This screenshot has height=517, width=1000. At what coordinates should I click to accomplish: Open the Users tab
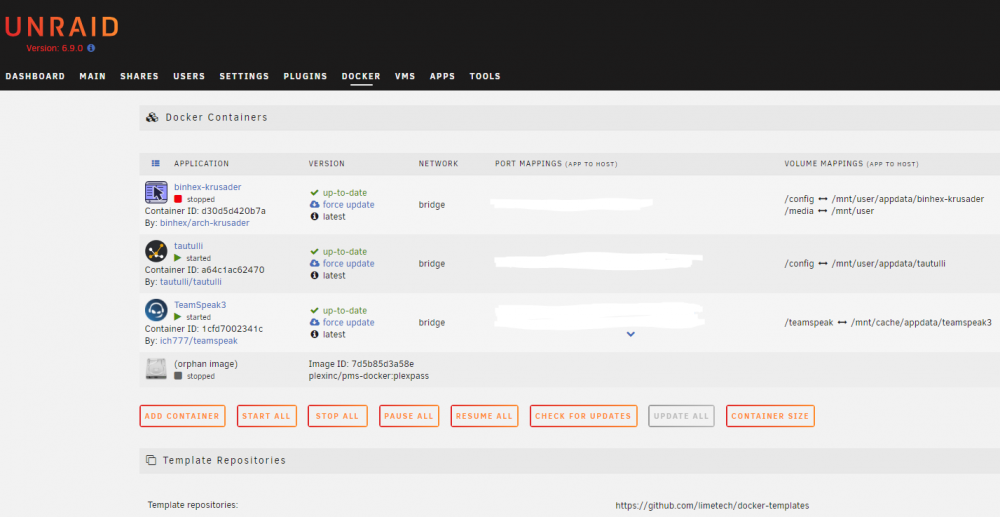(189, 76)
